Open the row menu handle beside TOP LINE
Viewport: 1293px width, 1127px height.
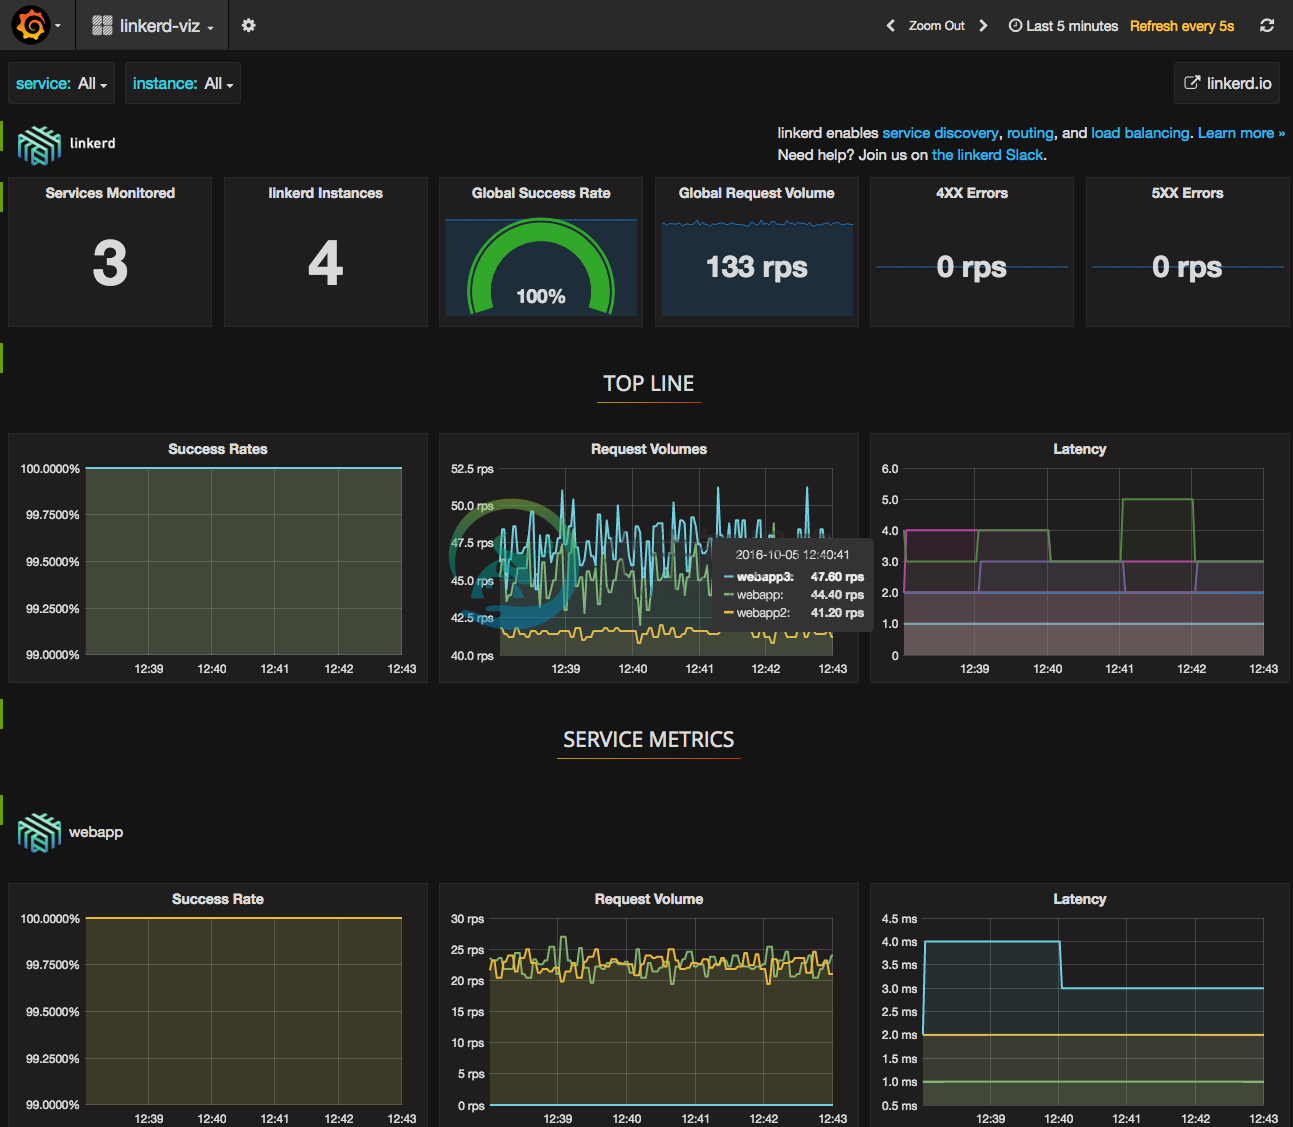(2, 358)
